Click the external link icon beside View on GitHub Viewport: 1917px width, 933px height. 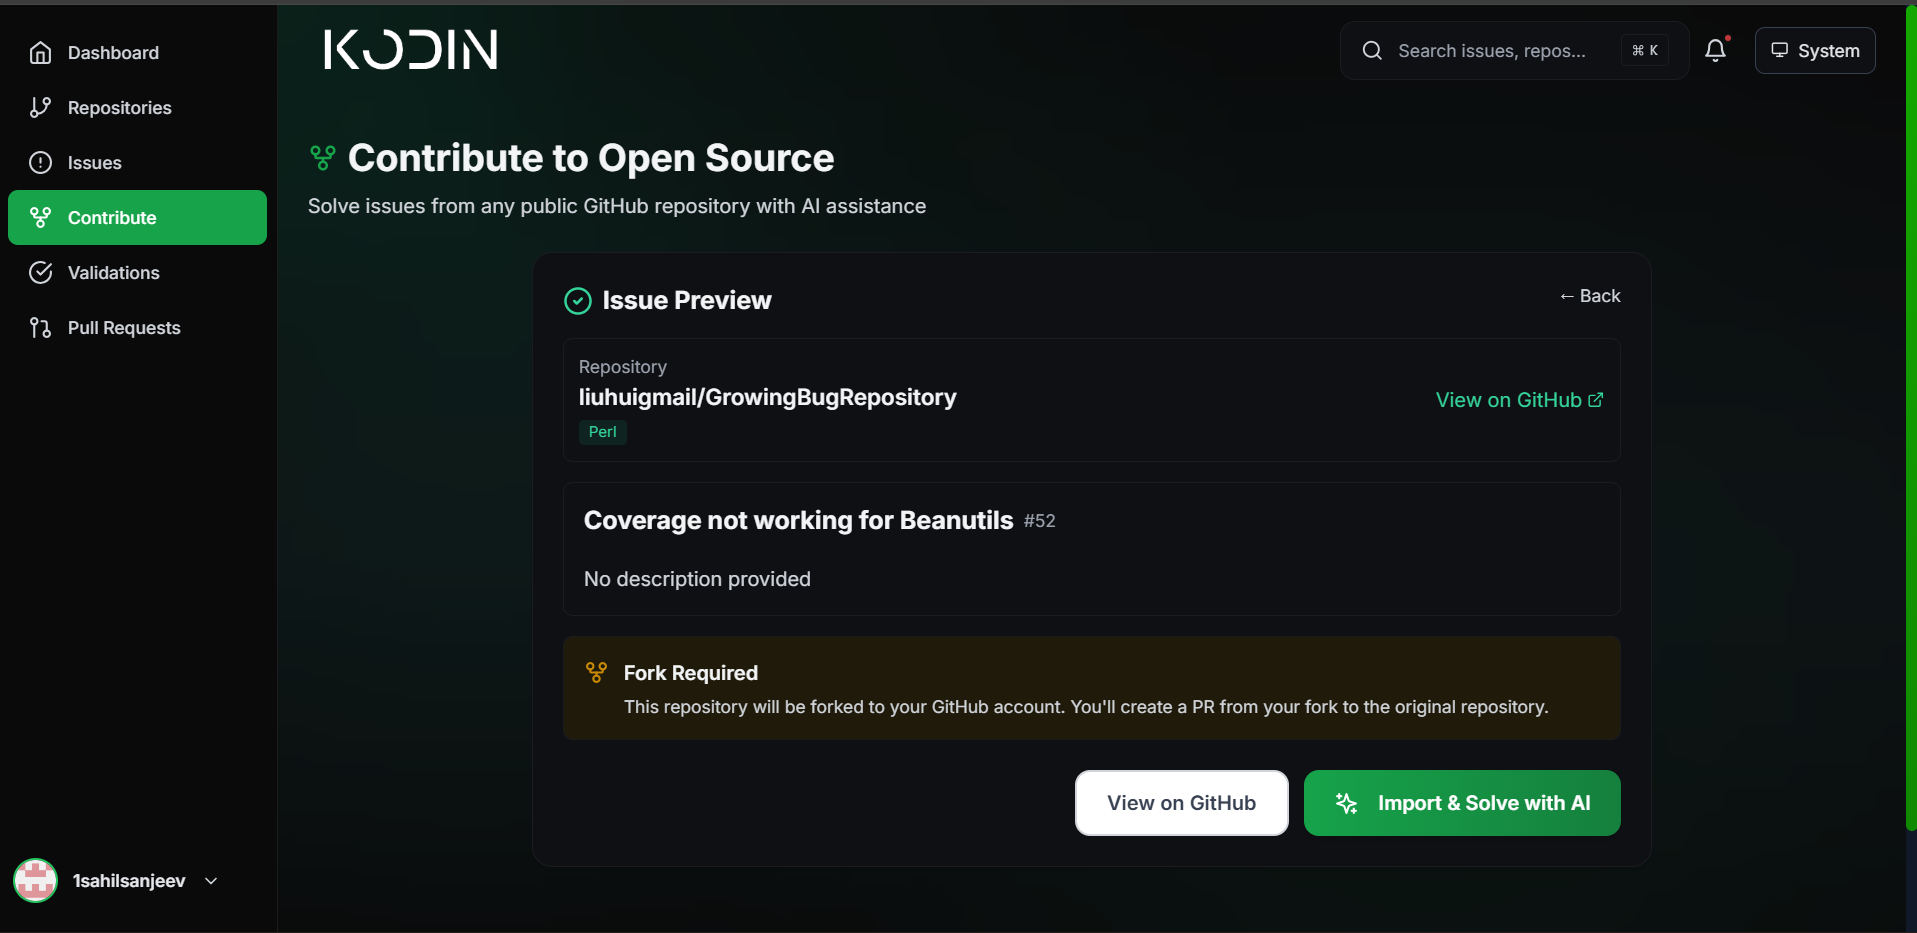1596,400
